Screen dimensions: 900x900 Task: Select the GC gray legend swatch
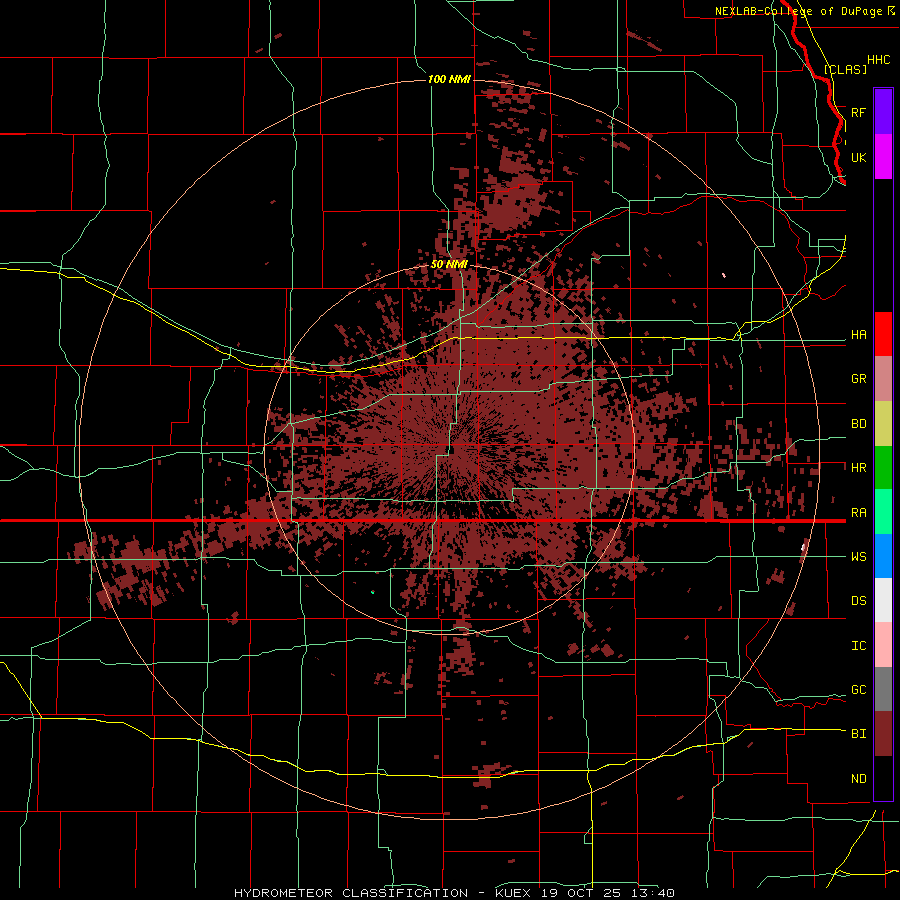coord(883,689)
